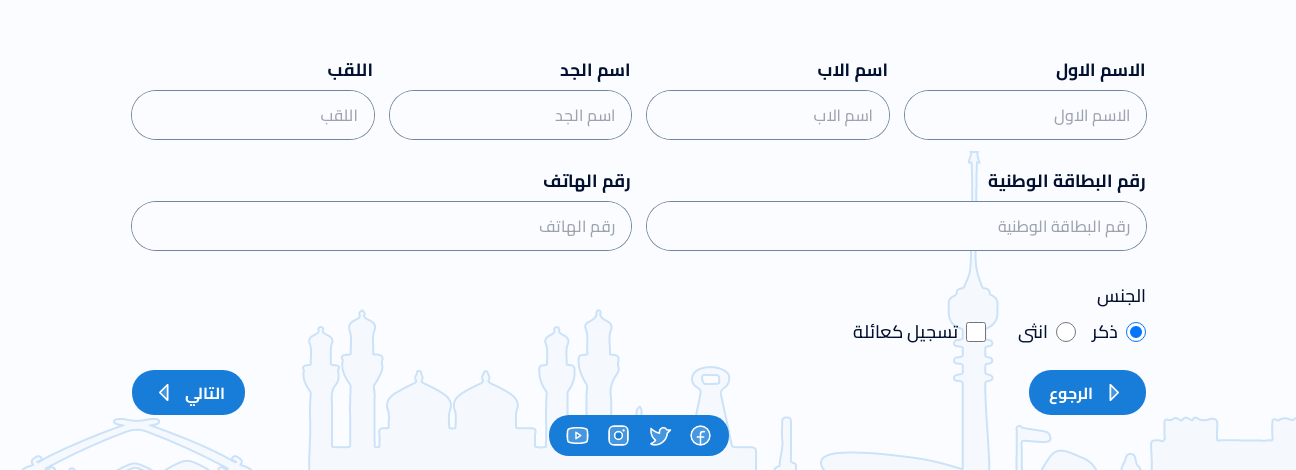Focus the اسم الجد input box
The height and width of the screenshot is (470, 1296).
tap(510, 115)
